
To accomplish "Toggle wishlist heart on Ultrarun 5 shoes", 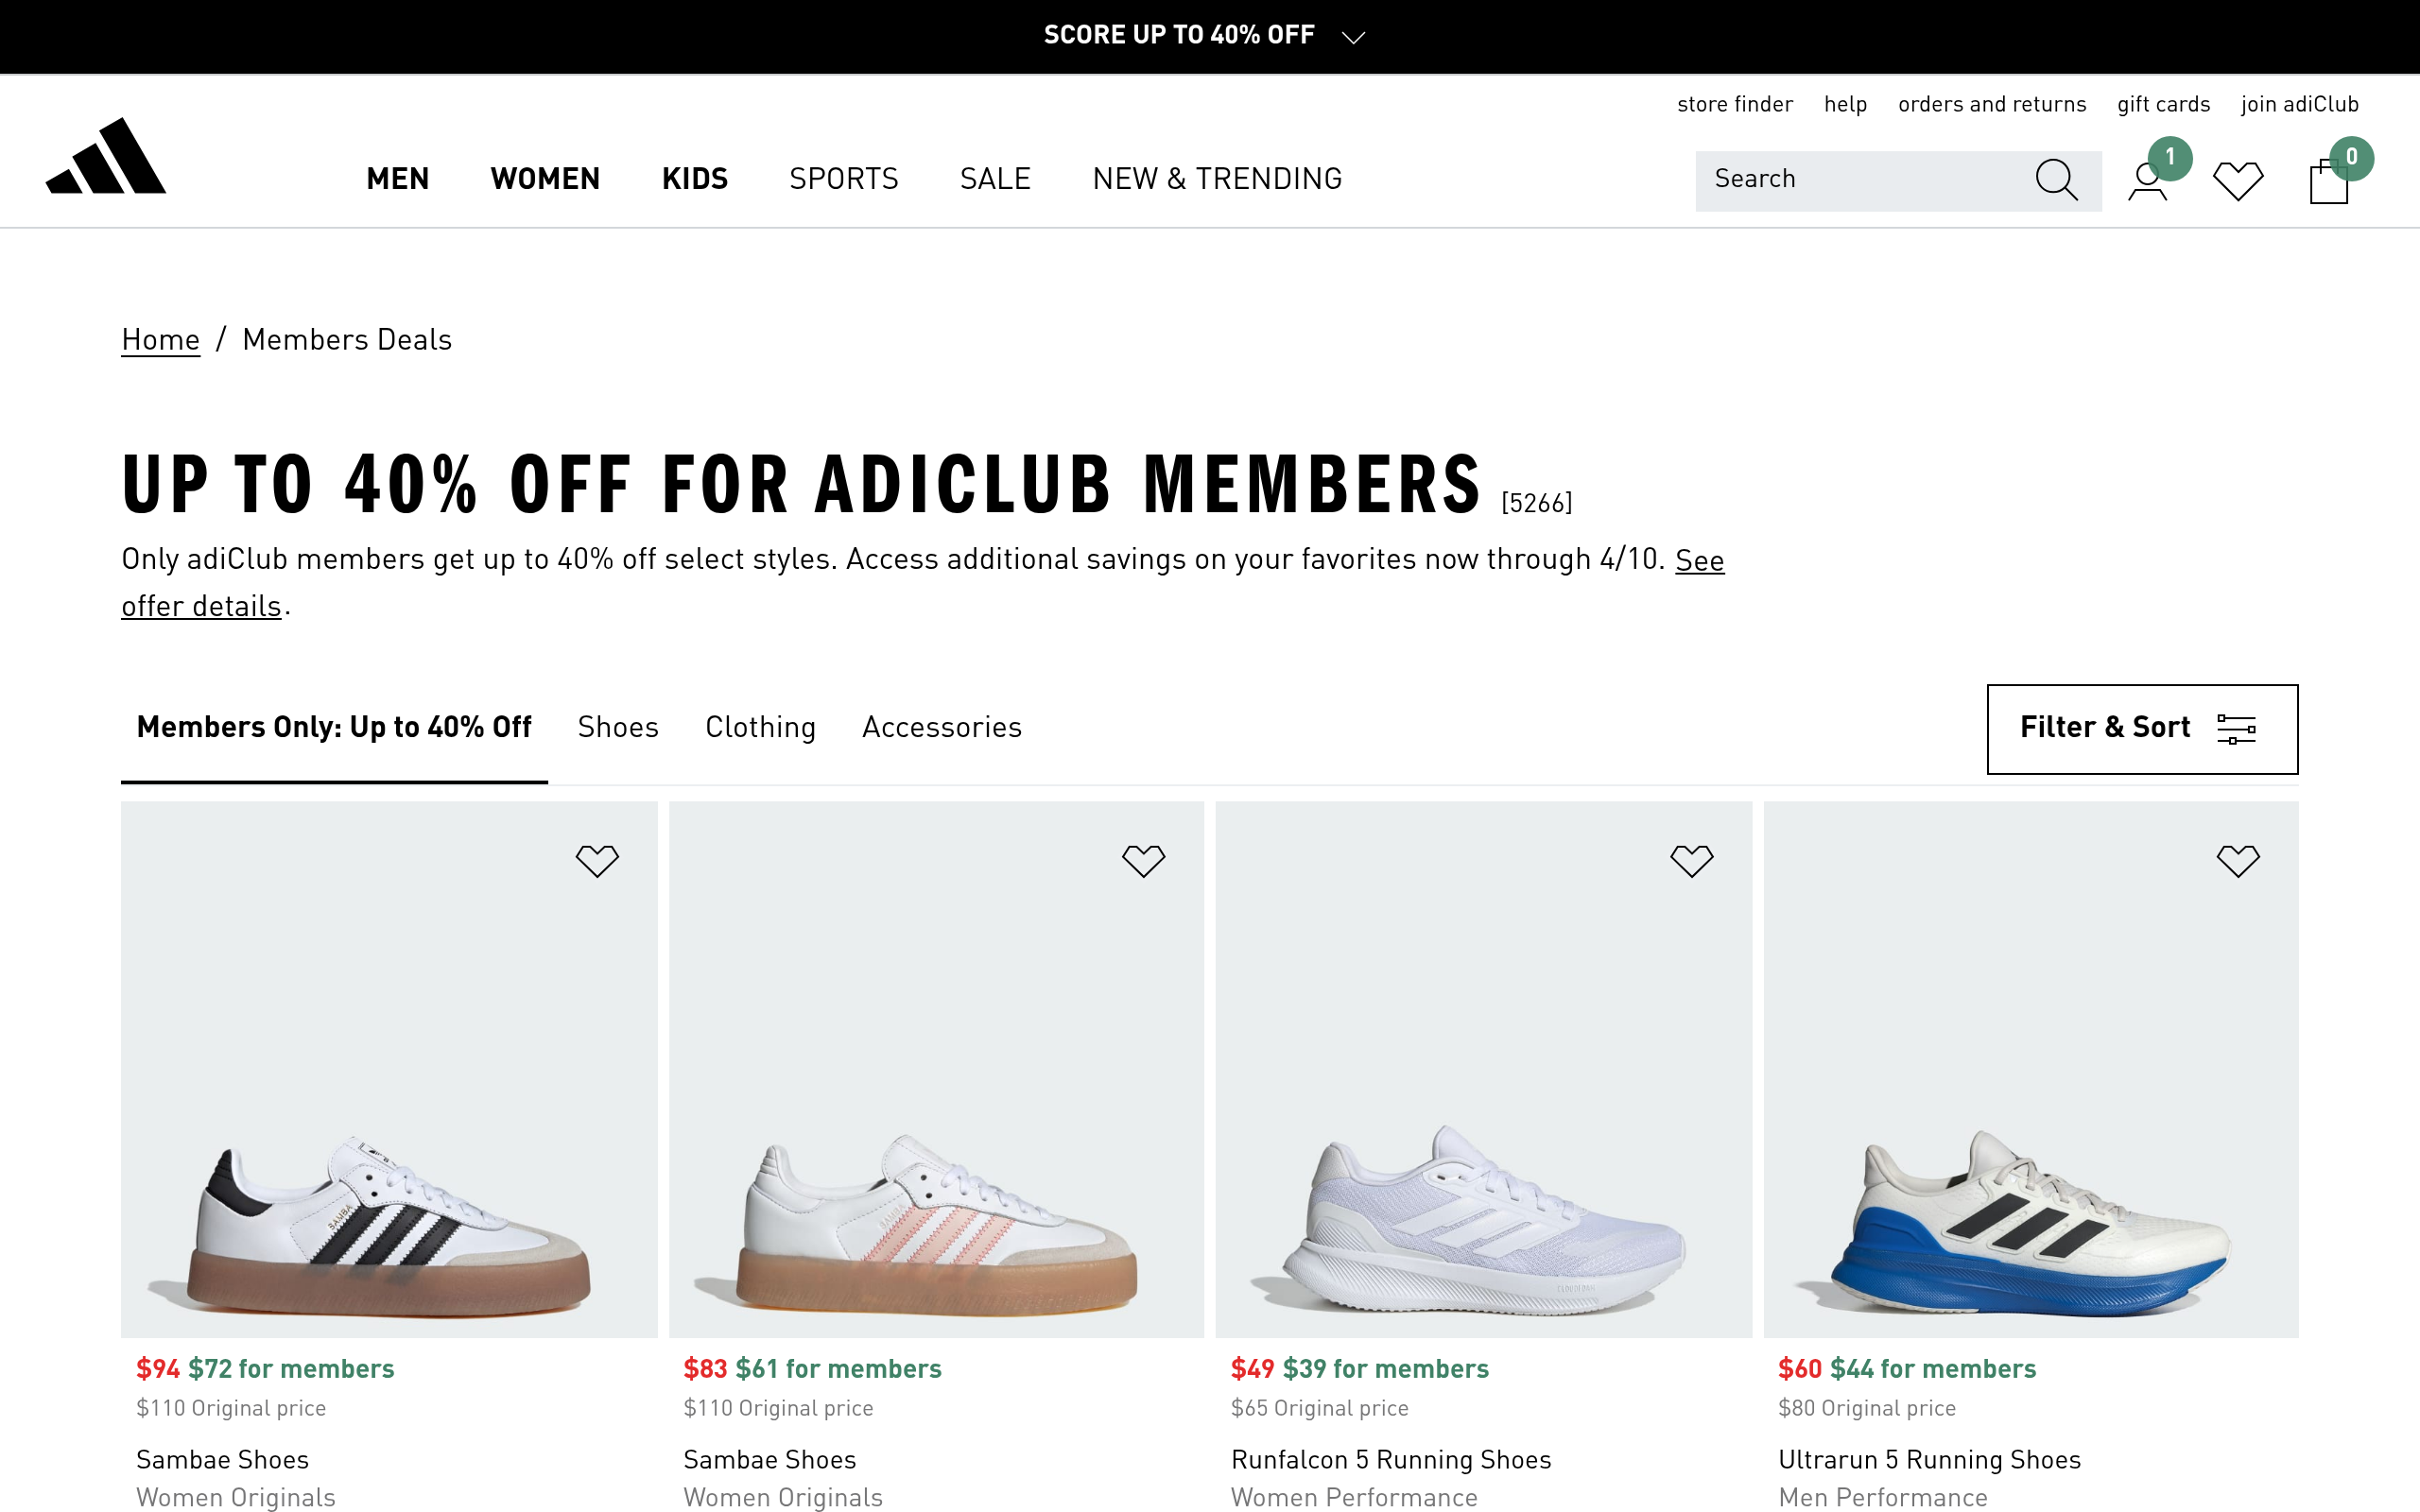I will click(2237, 860).
